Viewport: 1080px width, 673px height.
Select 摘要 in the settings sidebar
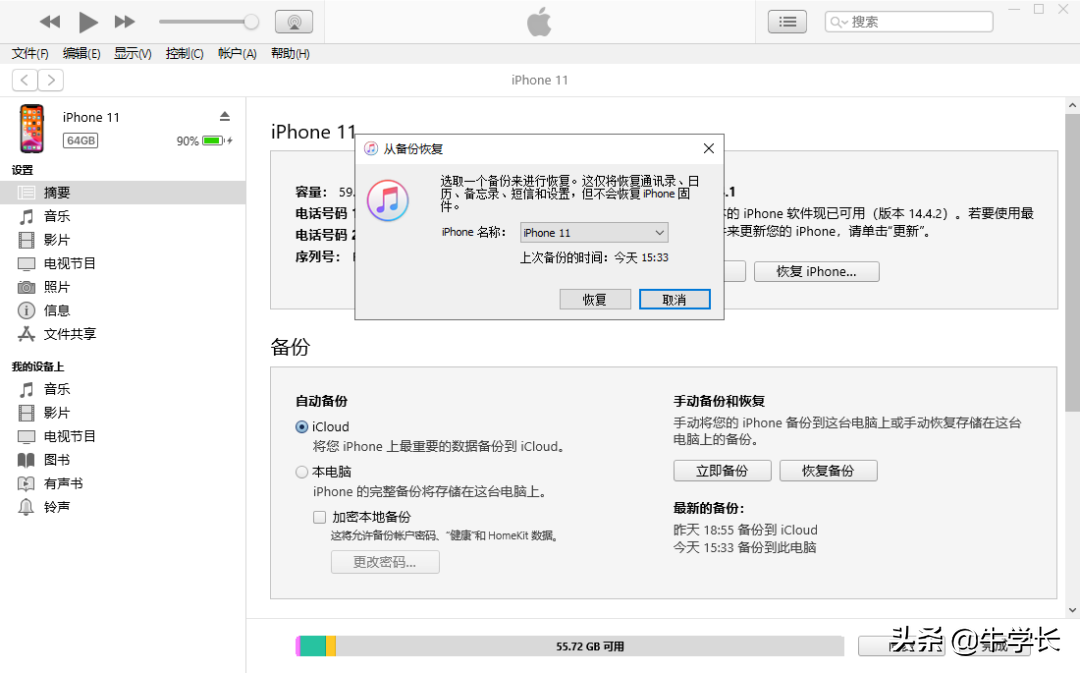tap(123, 193)
